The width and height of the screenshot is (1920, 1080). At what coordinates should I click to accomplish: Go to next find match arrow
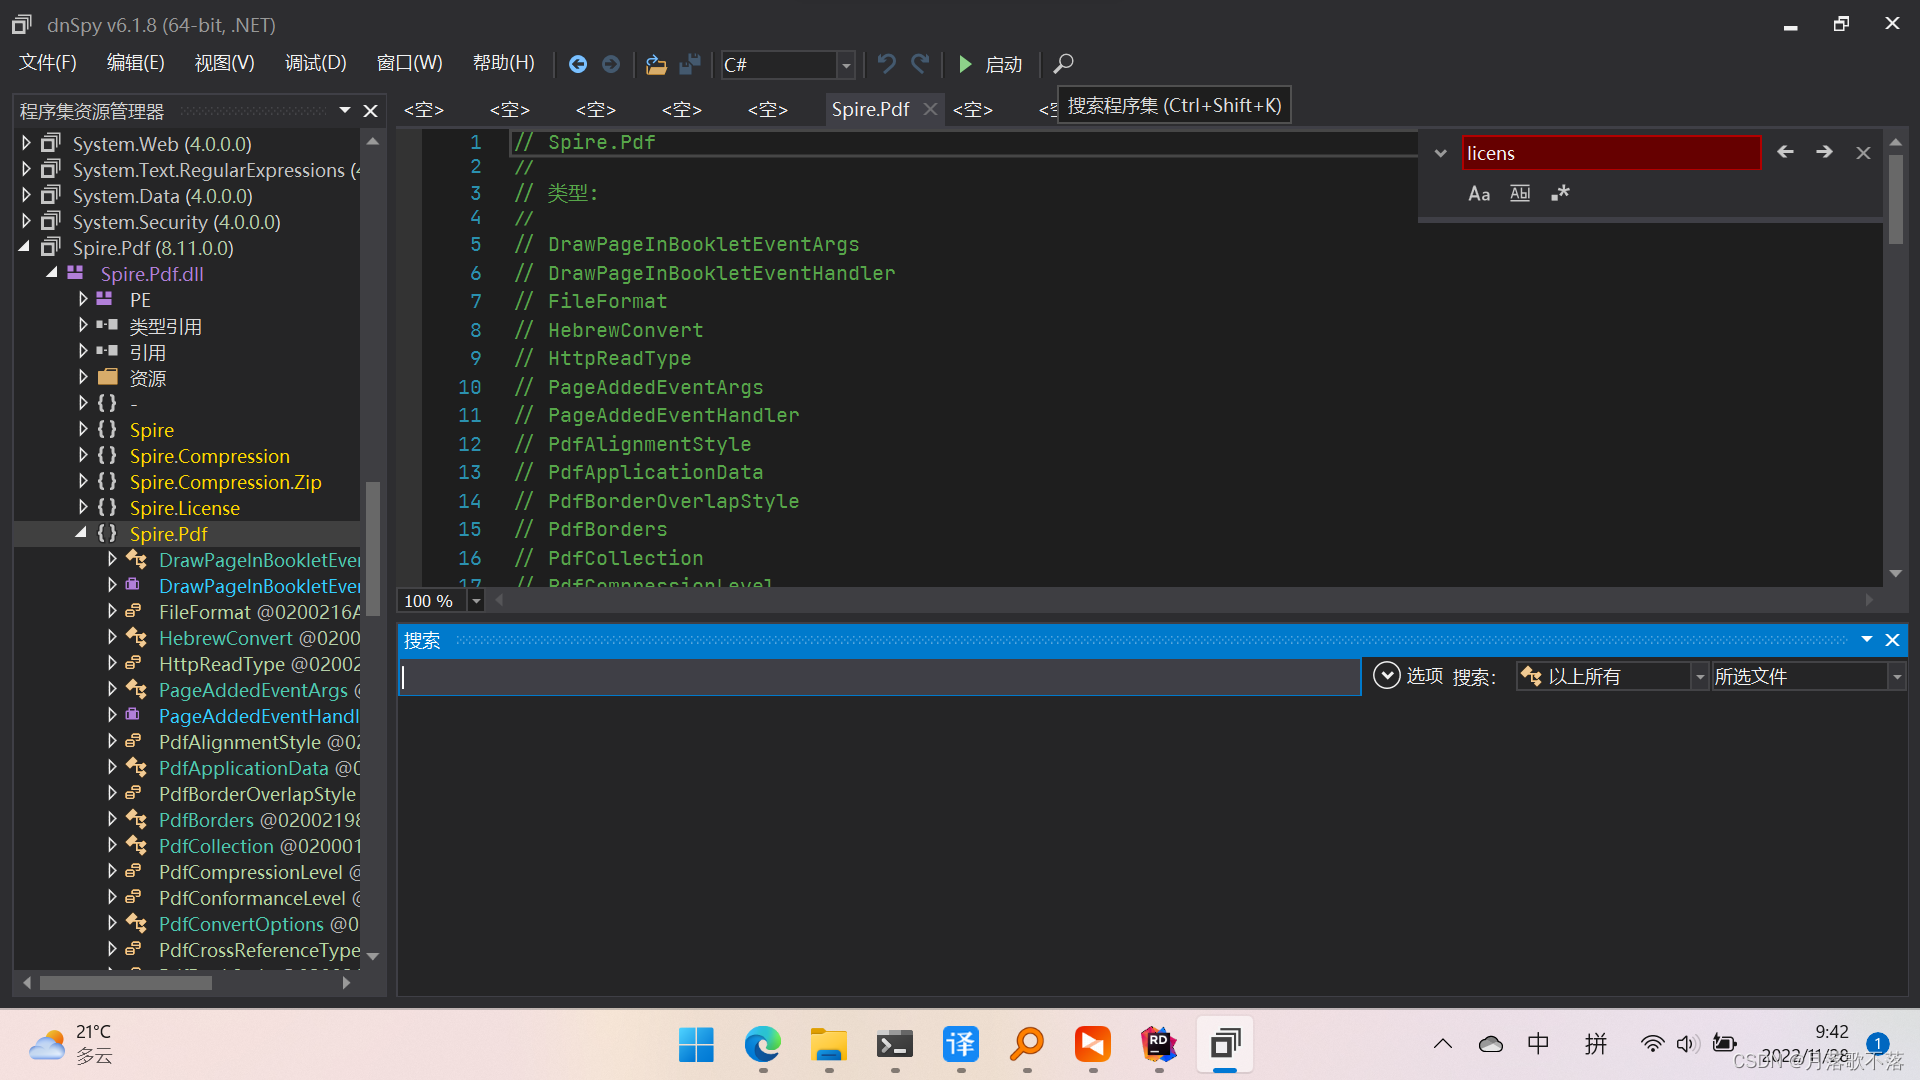(x=1824, y=152)
